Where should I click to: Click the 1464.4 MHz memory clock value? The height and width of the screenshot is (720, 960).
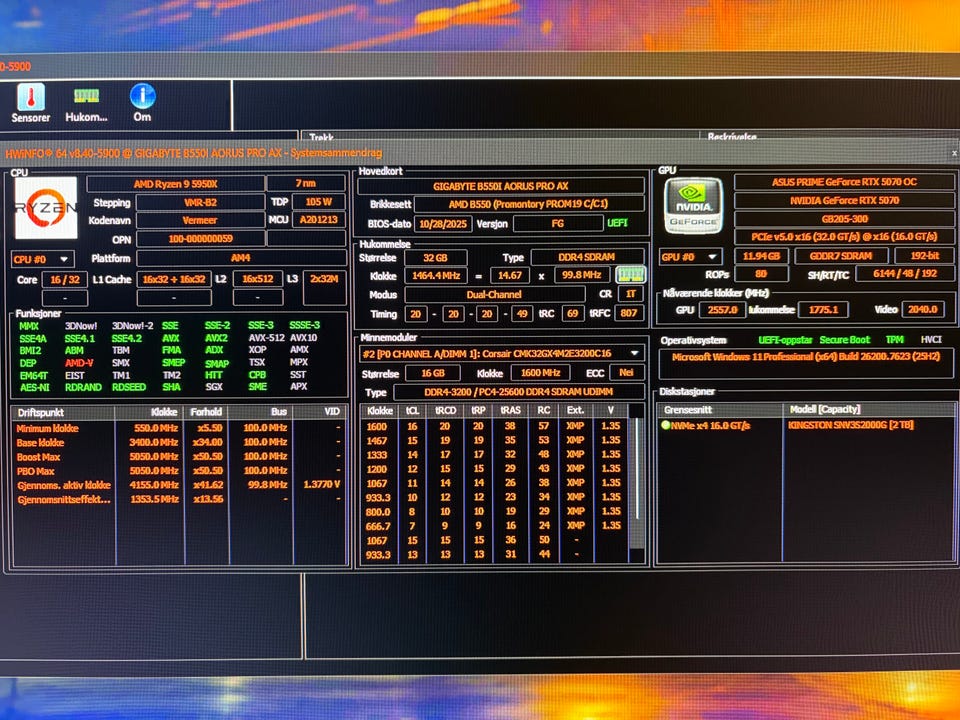coord(436,276)
